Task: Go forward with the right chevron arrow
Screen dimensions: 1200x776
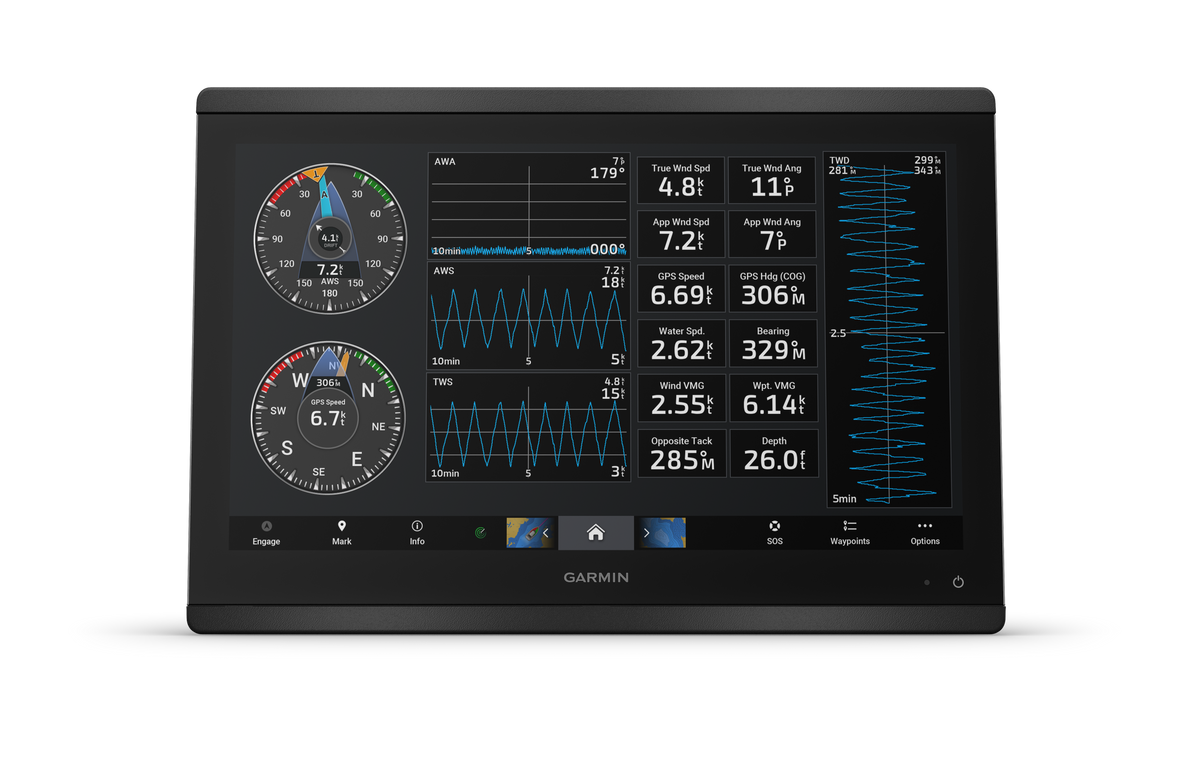Action: coord(646,533)
